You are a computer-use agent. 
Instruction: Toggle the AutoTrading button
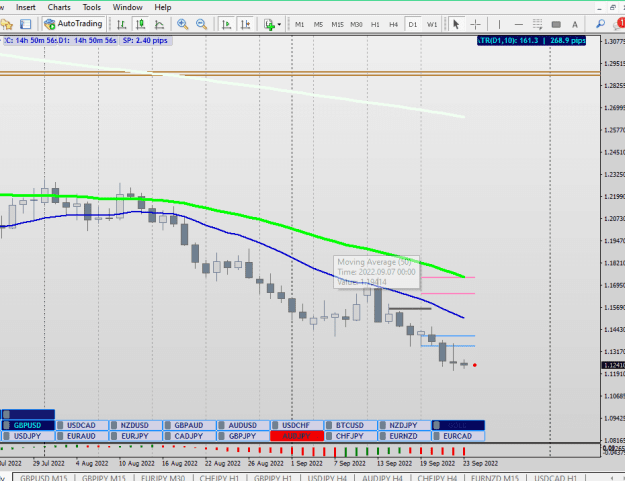(x=74, y=24)
